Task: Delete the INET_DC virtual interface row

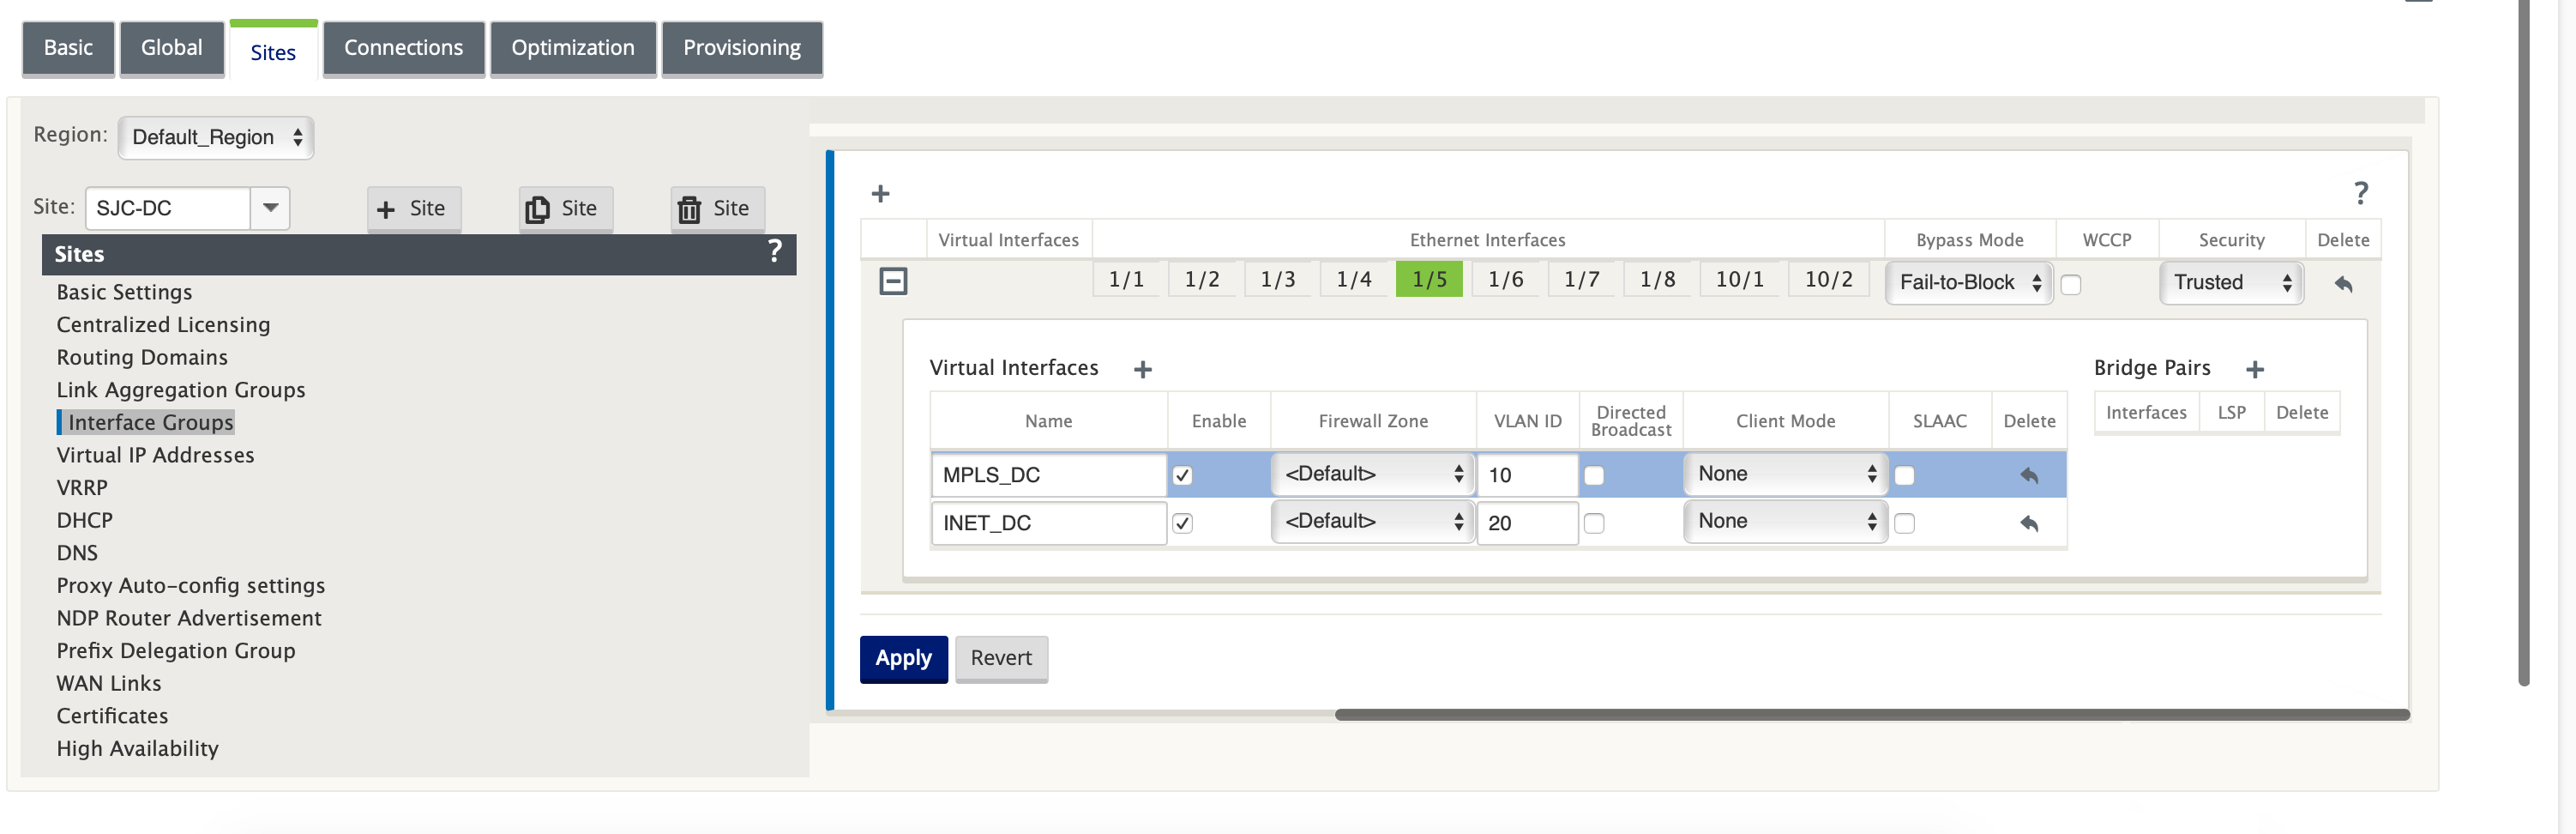Action: point(2029,523)
